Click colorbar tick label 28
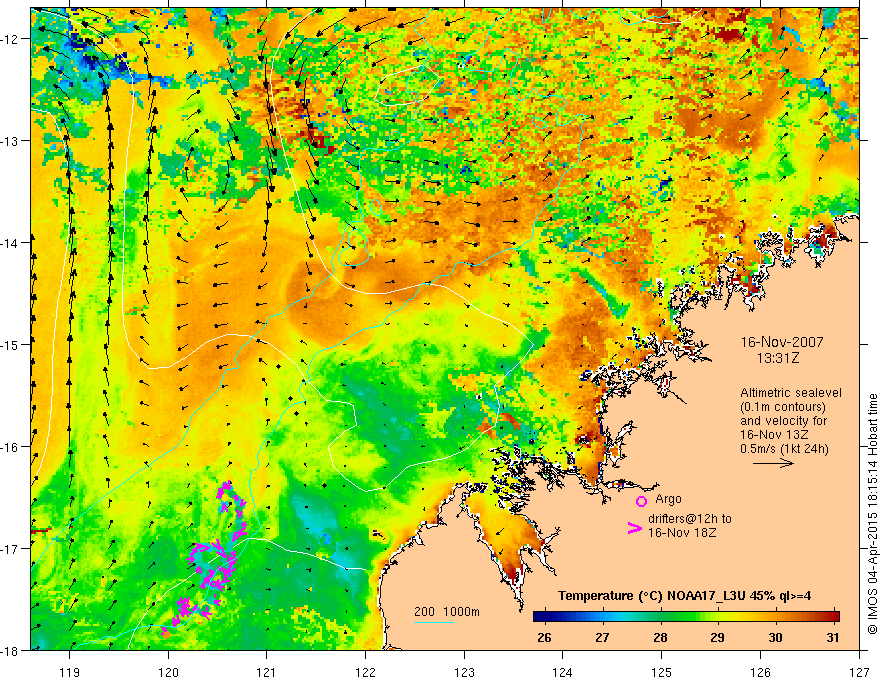 661,637
